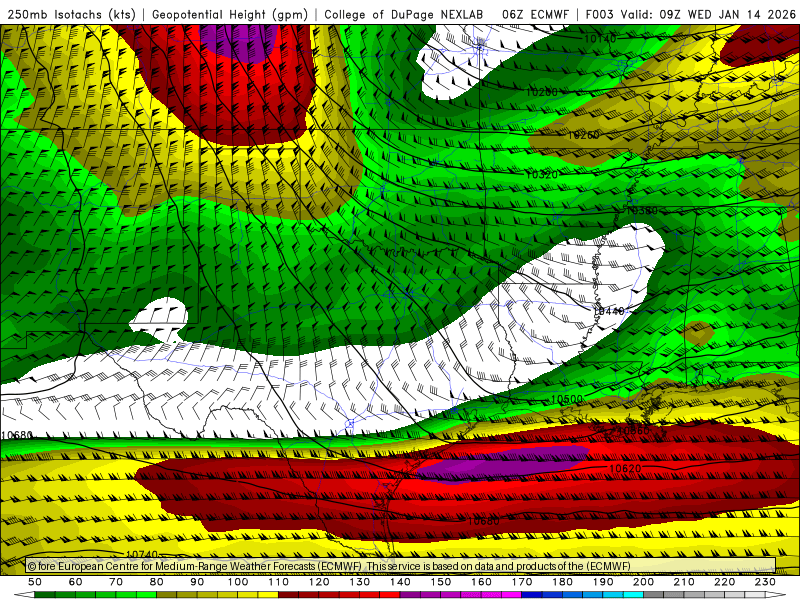Select the '06Z ECMWF' model run label
The image size is (800, 600).
click(535, 14)
